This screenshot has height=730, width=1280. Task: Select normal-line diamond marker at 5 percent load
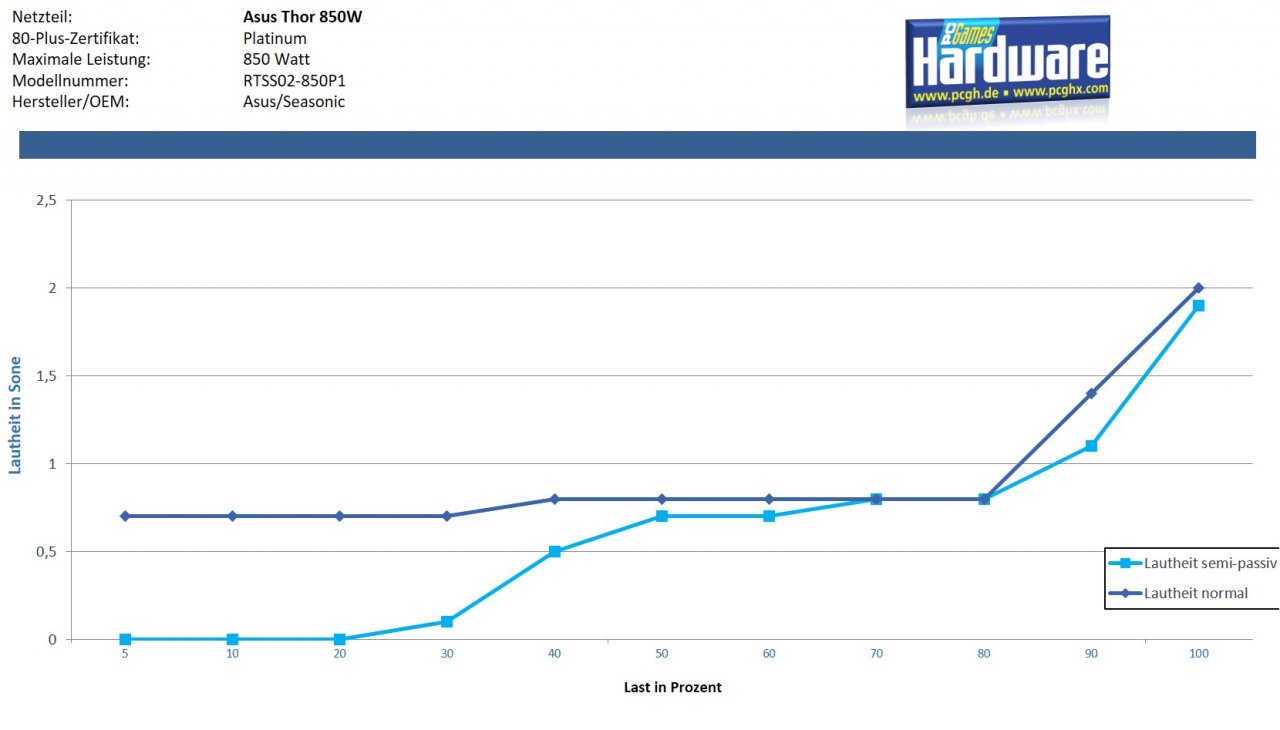click(125, 516)
